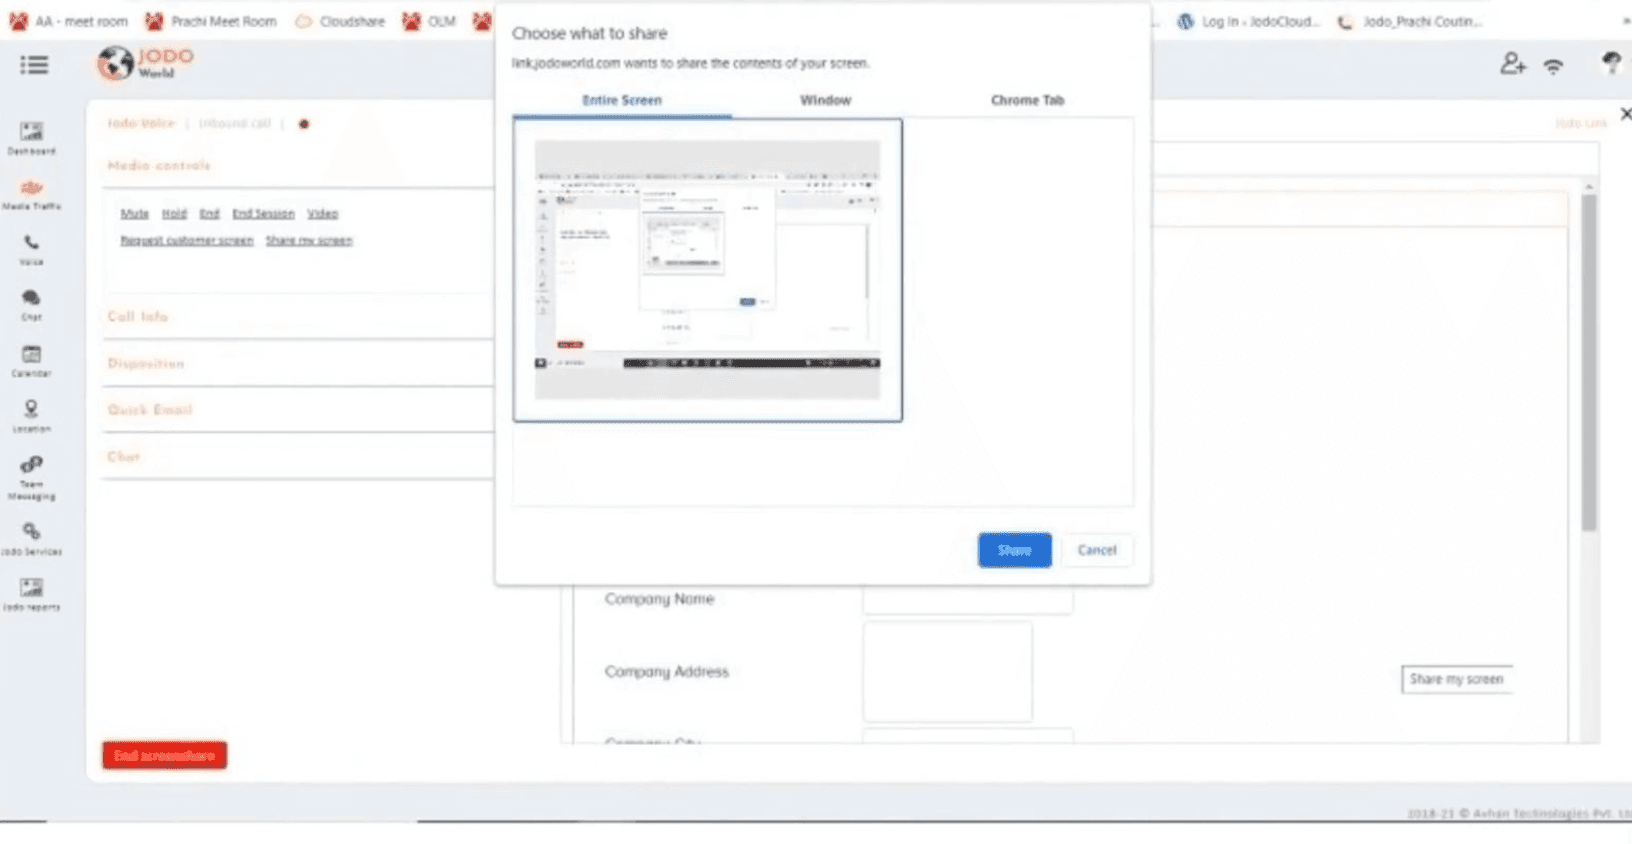The height and width of the screenshot is (844, 1632).
Task: Click the Video link
Action: pyautogui.click(x=322, y=213)
